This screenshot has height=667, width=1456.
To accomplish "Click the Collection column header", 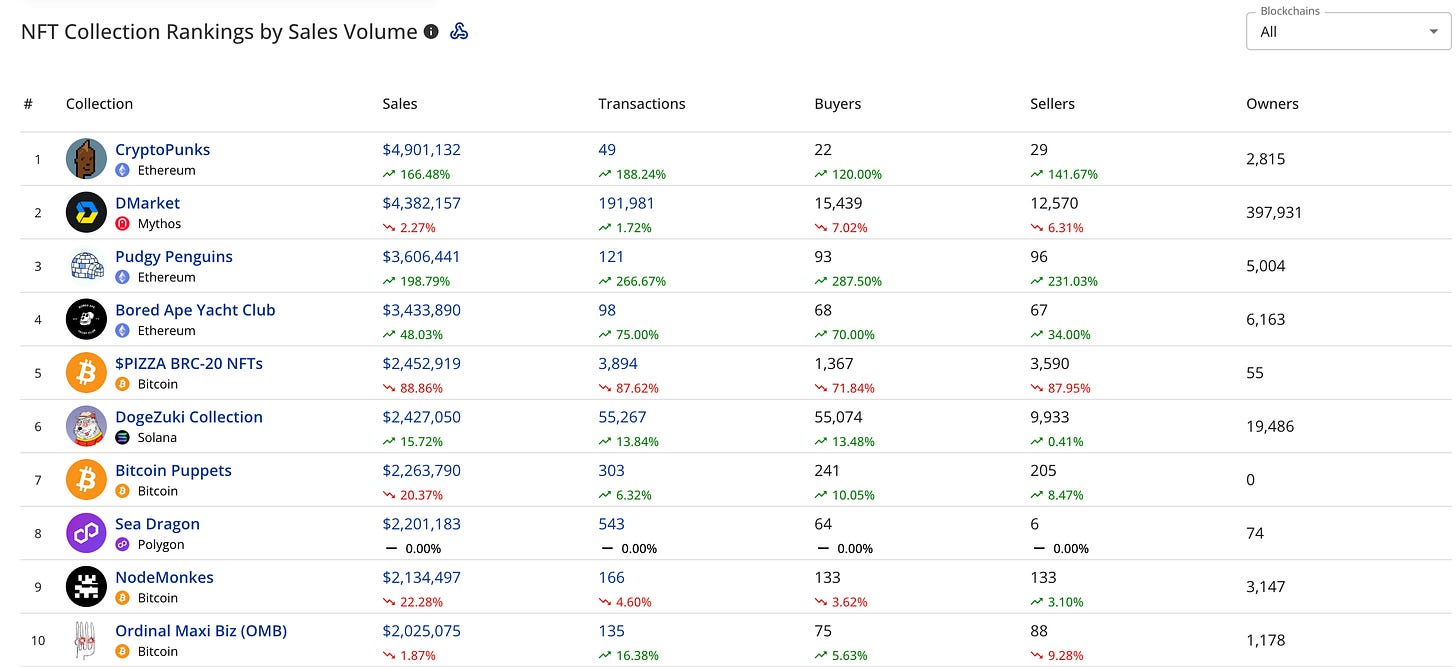I will 99,104.
